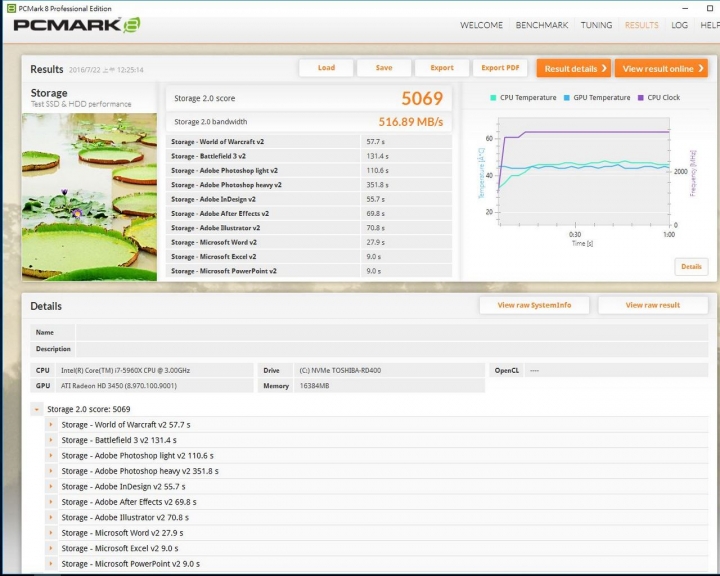The height and width of the screenshot is (576, 720).
Task: Click the Load button
Action: [326, 68]
